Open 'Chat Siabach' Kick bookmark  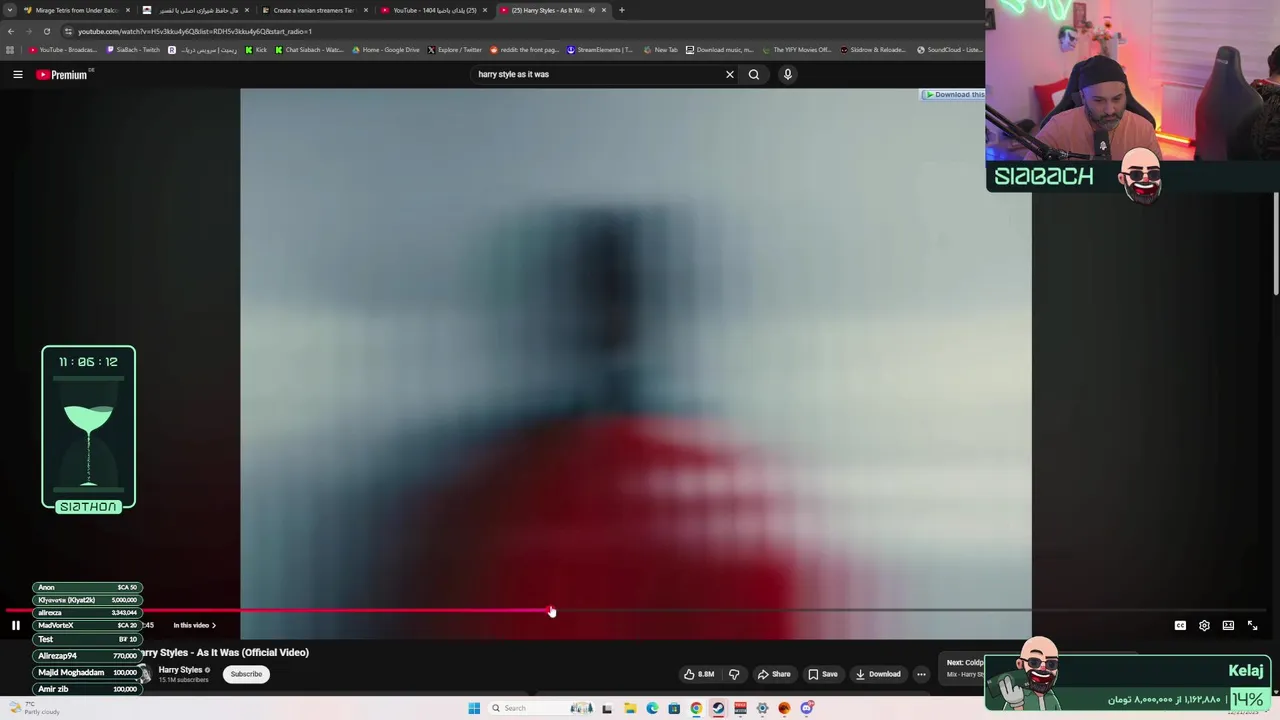310,50
